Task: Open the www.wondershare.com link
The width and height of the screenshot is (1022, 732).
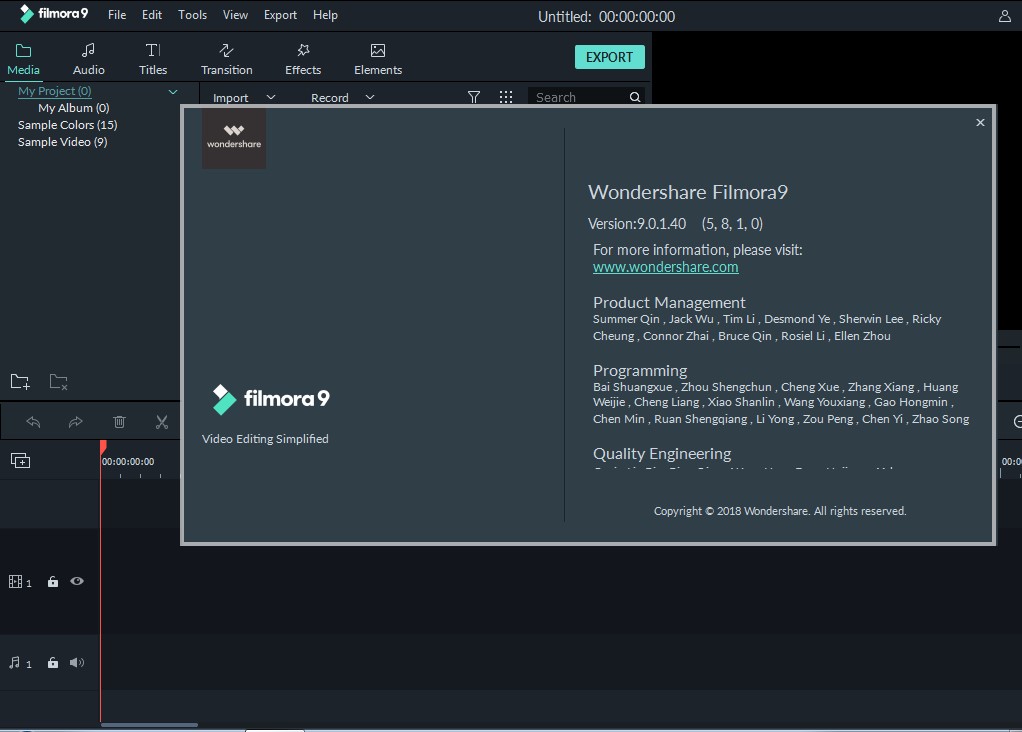Action: click(665, 267)
